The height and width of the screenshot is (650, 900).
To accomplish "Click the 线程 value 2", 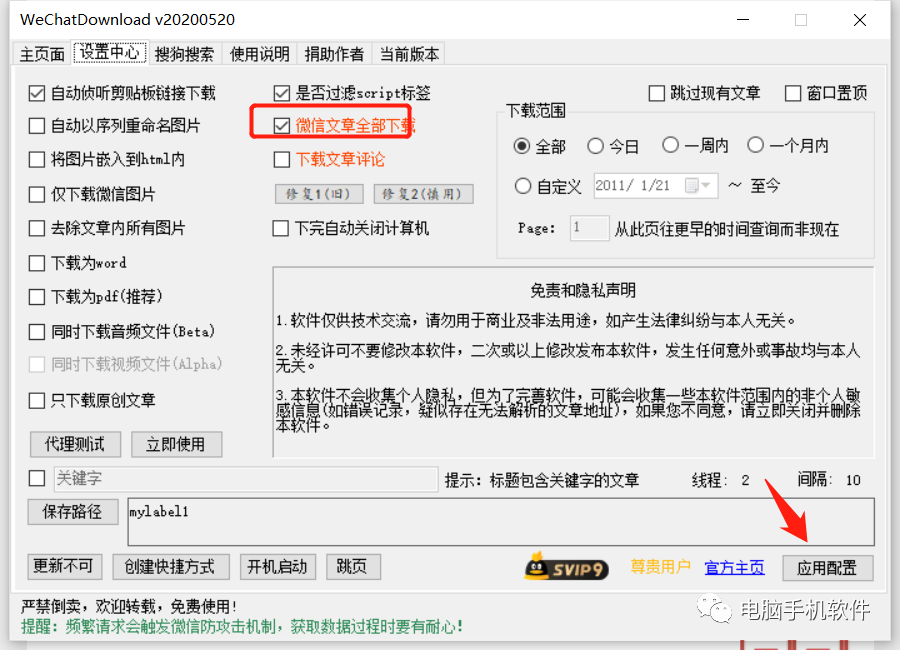I will coord(745,480).
